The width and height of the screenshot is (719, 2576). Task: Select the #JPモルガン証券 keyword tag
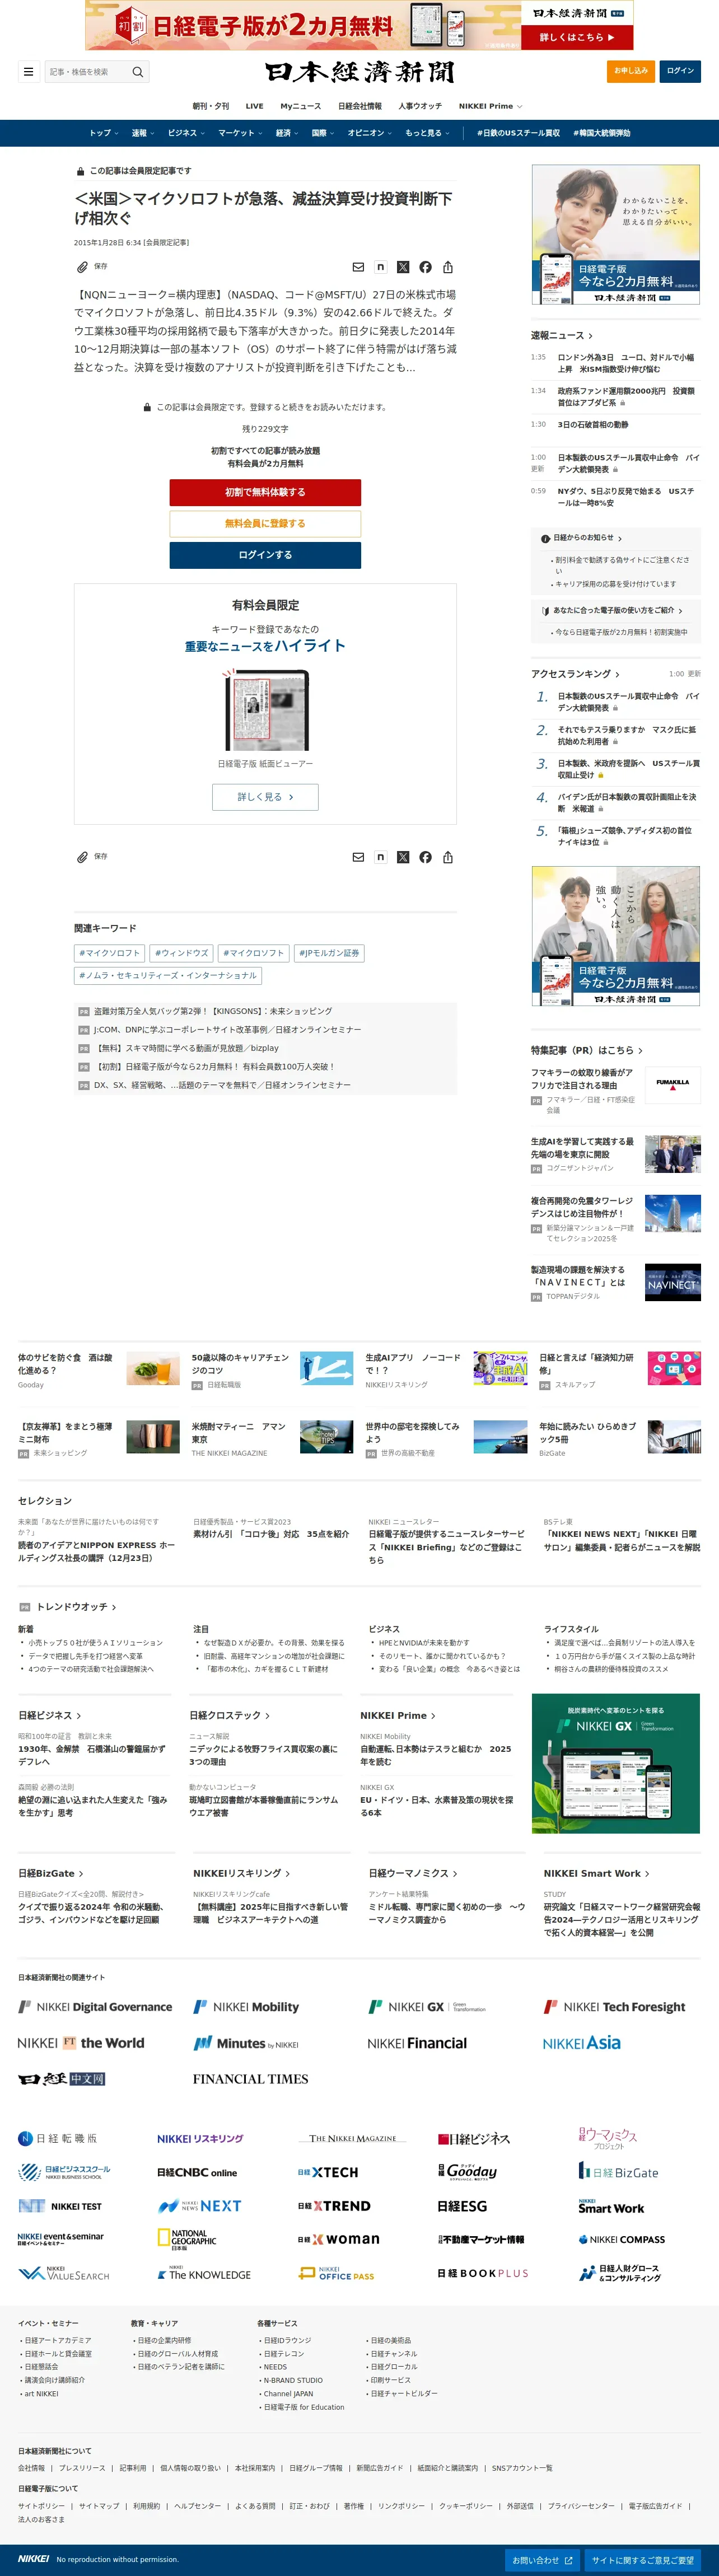(x=329, y=953)
